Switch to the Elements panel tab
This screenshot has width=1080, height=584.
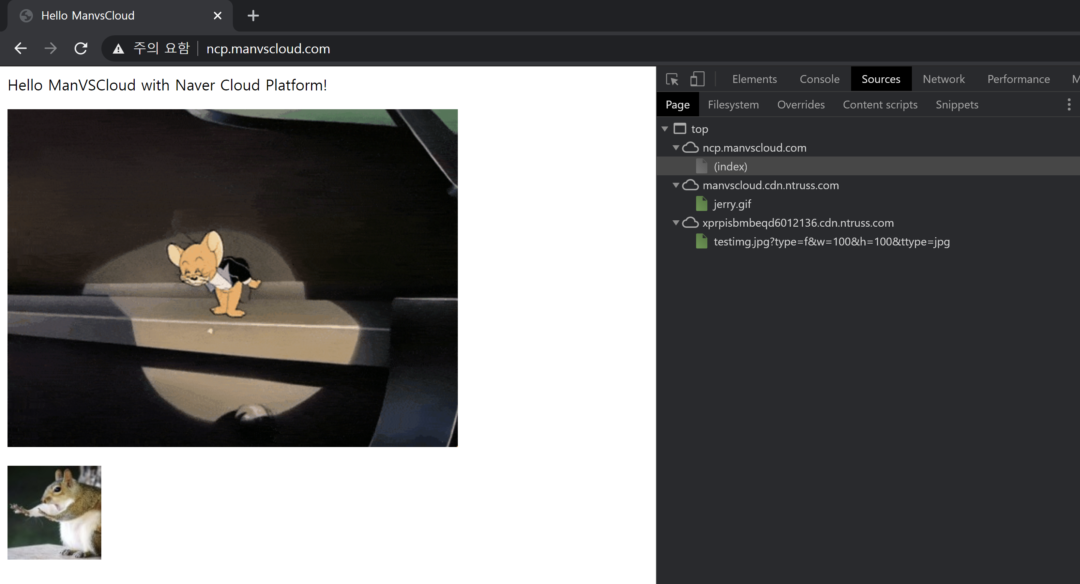click(x=754, y=79)
